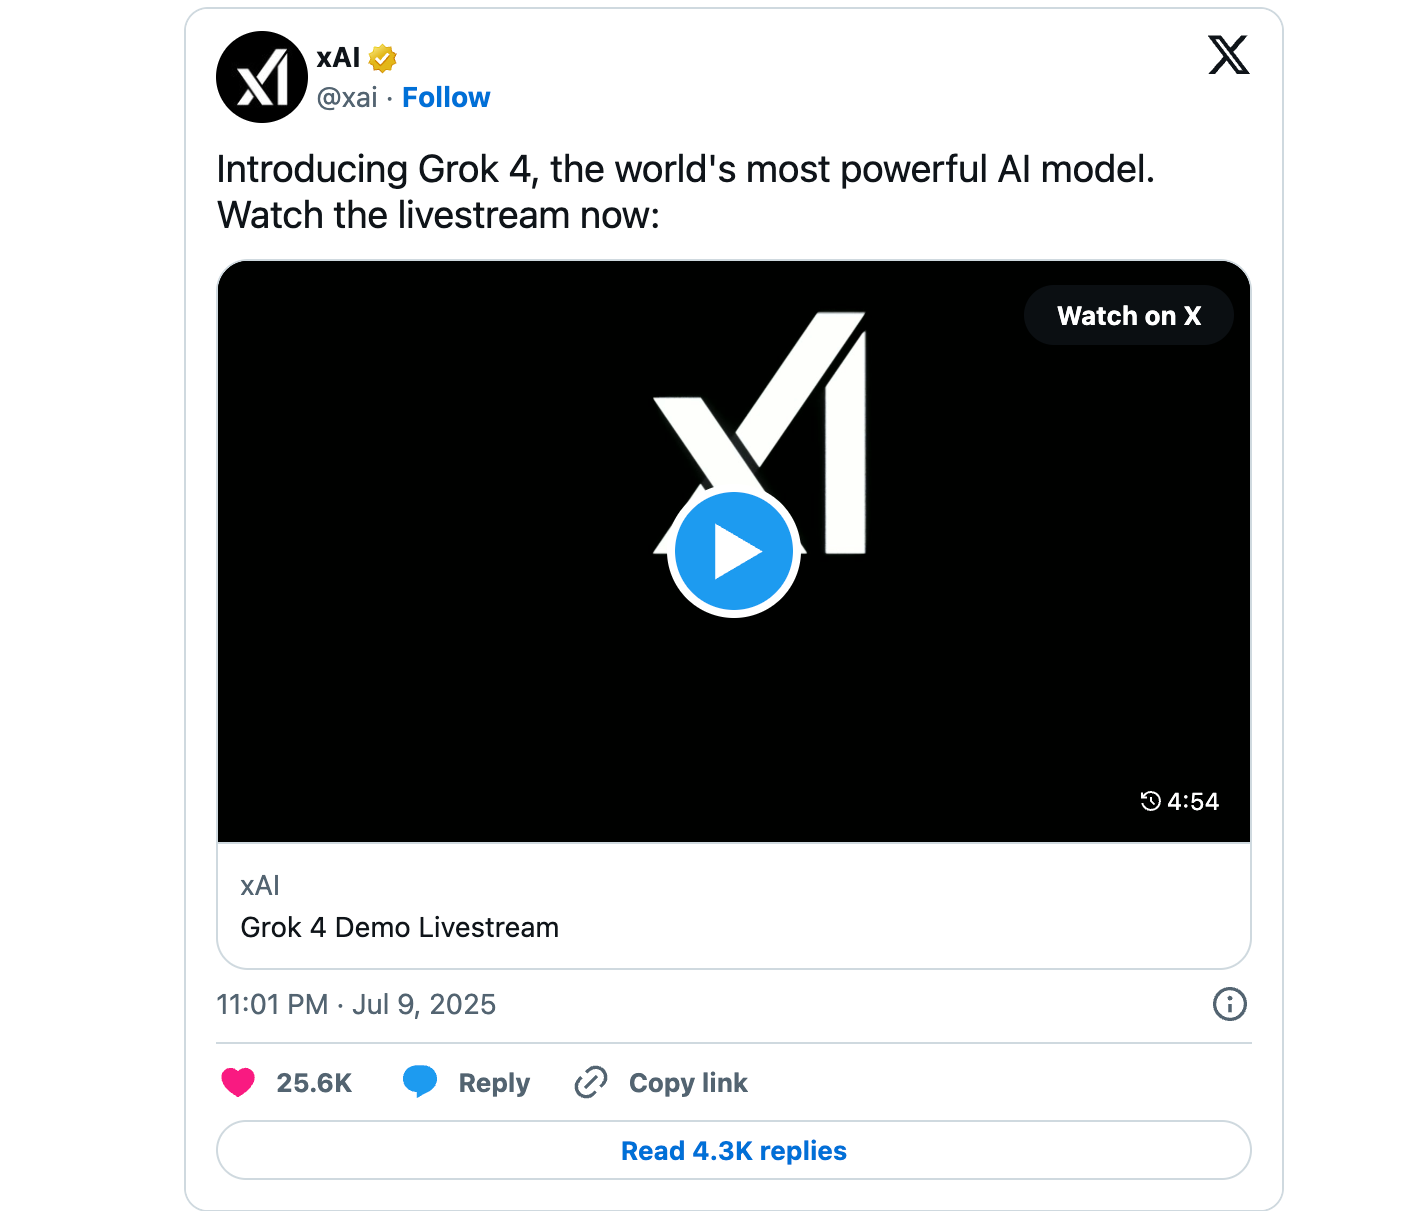
Task: Click the 25.6K likes count
Action: tap(314, 1083)
